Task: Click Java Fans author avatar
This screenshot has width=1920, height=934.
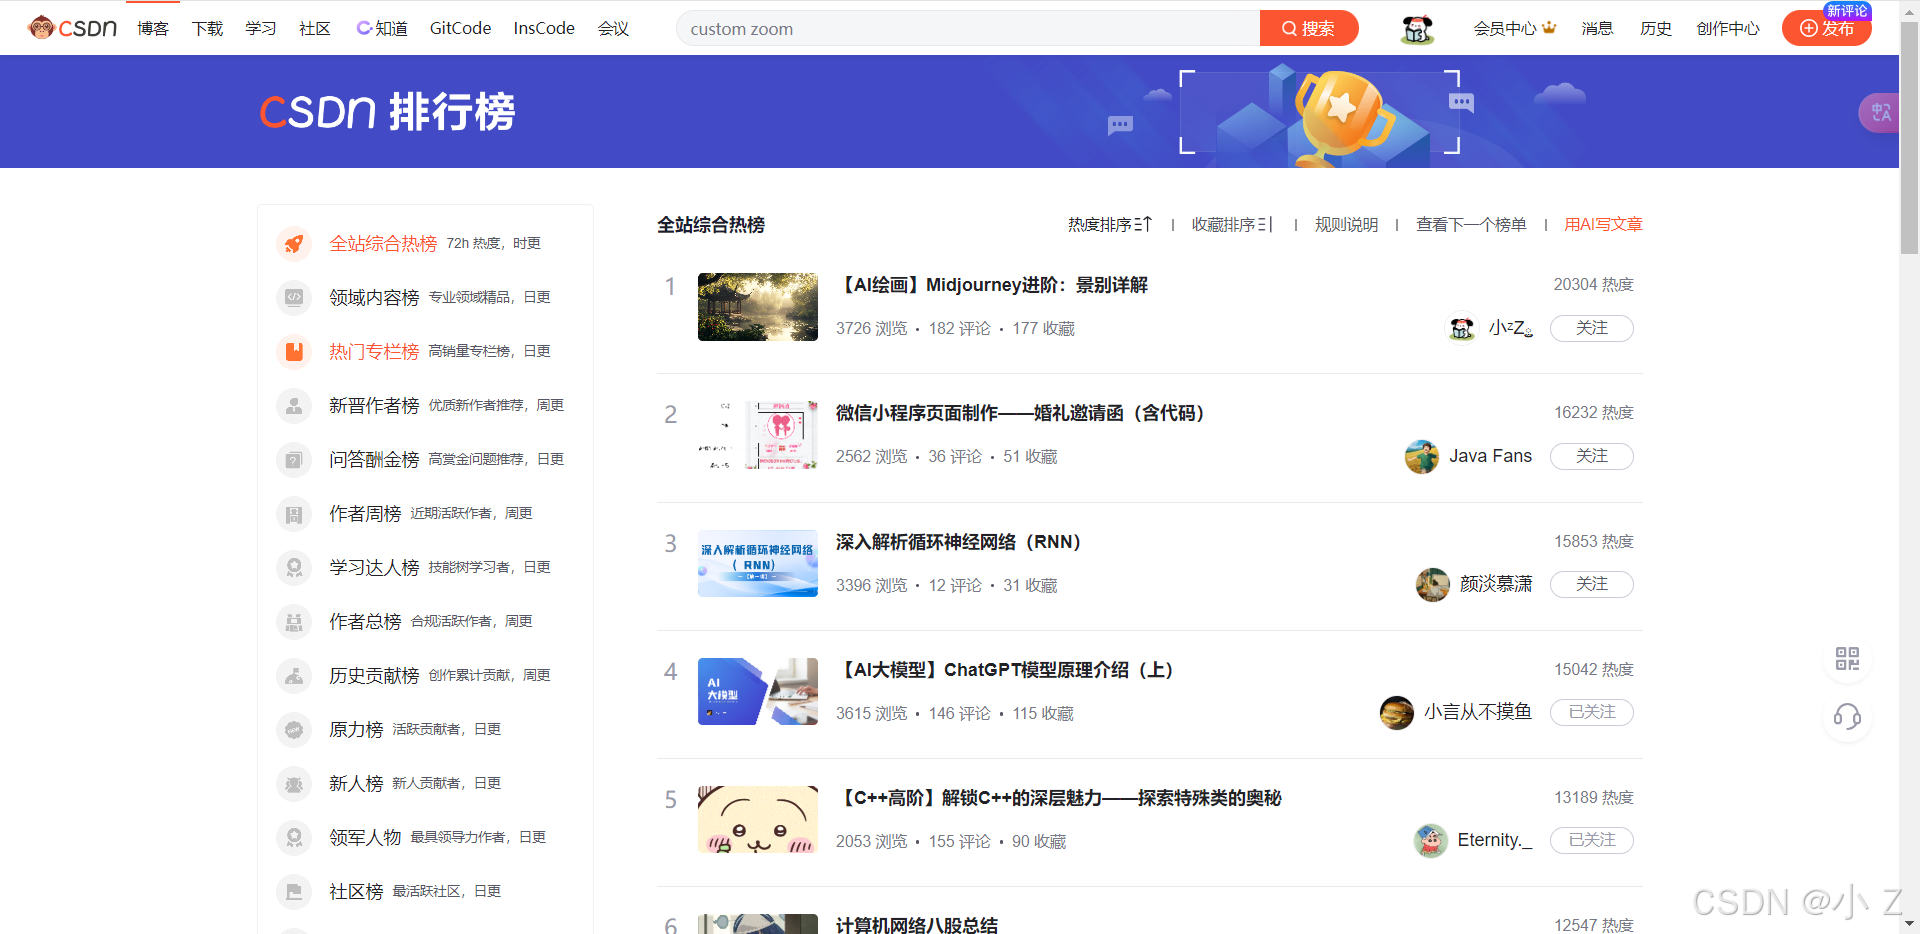Action: (x=1421, y=456)
